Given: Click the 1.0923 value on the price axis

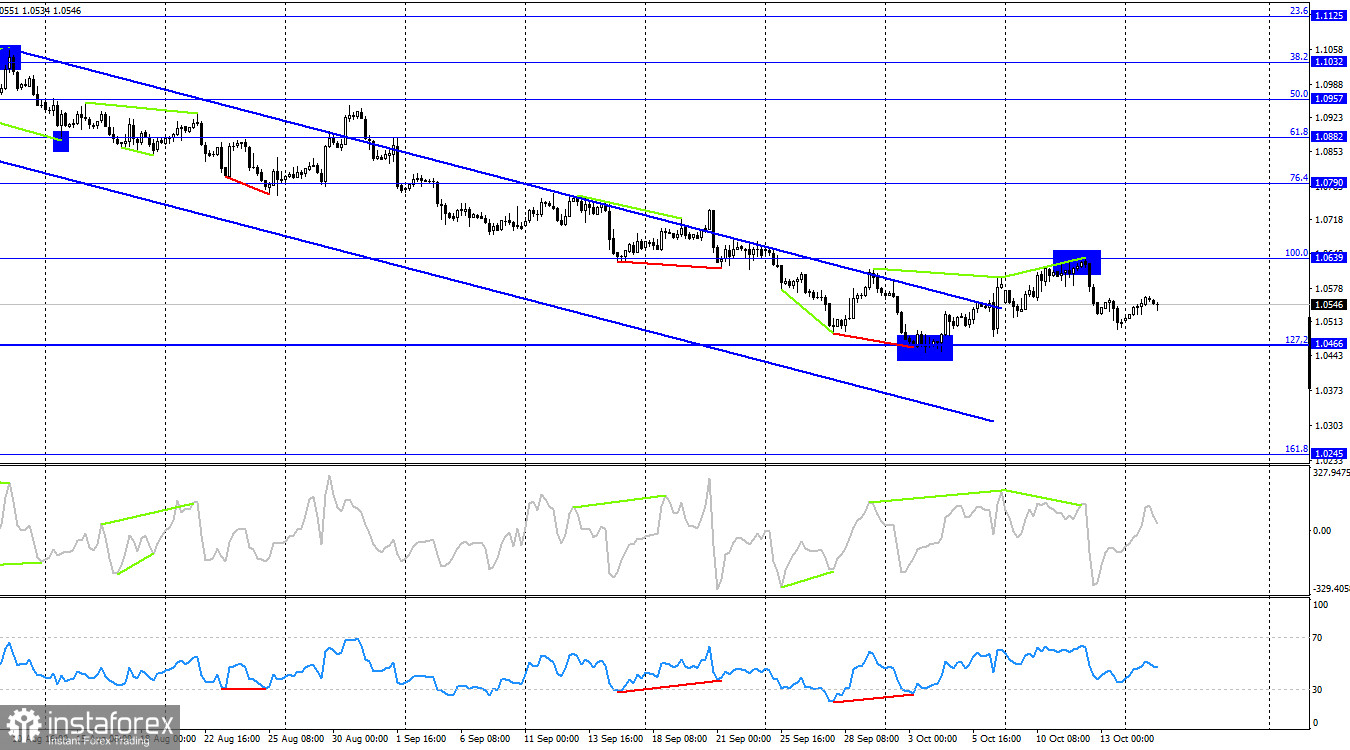Looking at the screenshot, I should (x=1331, y=118).
